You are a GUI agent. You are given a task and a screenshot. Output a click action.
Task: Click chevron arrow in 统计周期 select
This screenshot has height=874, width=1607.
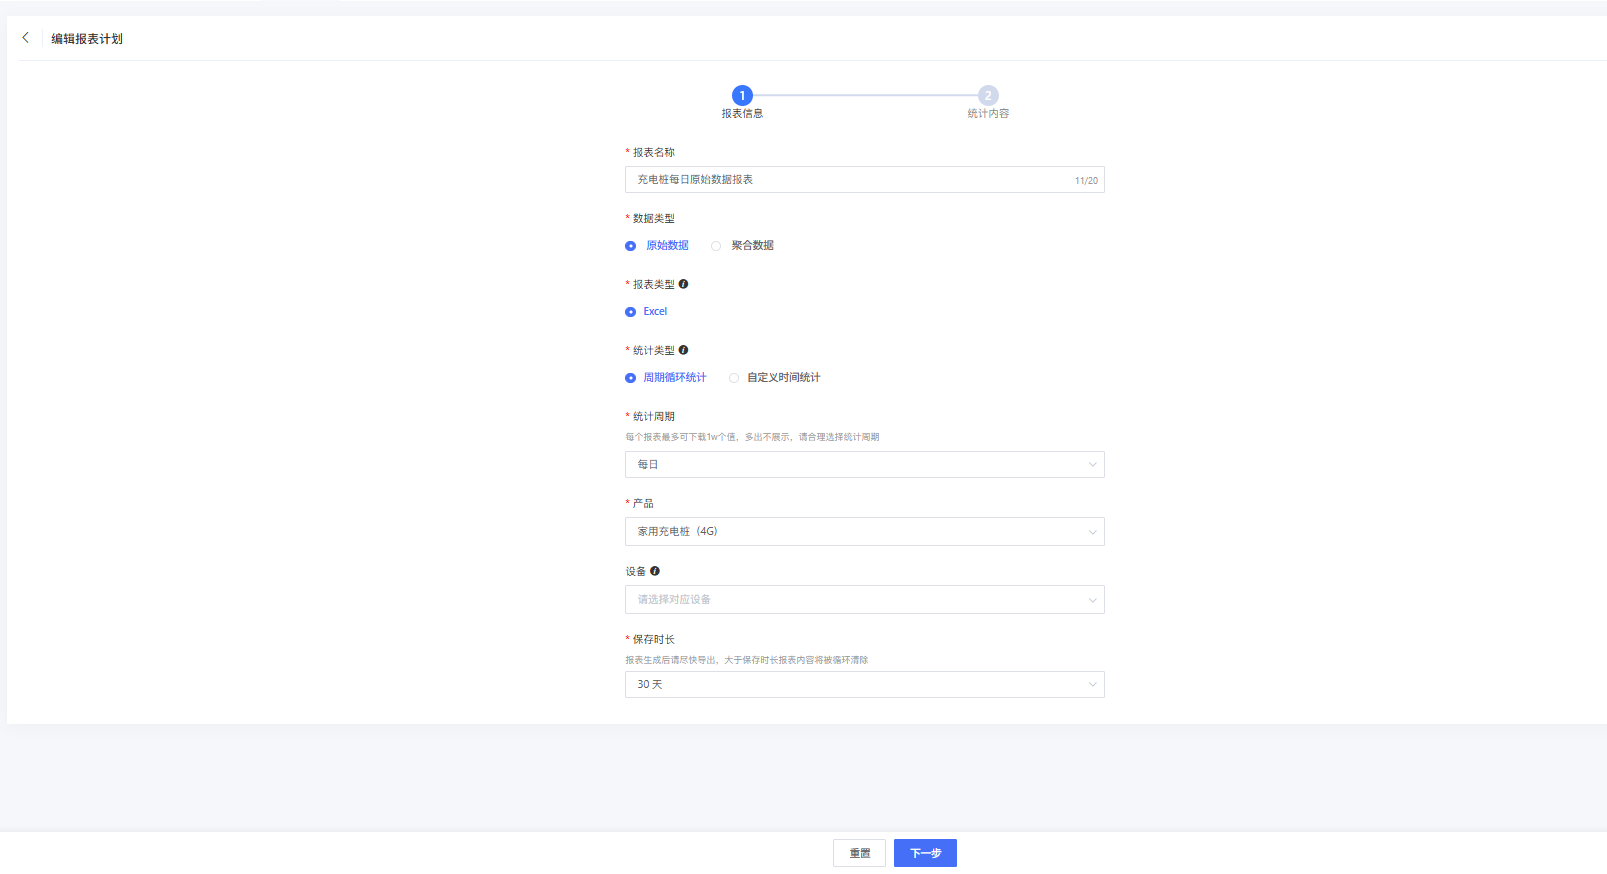click(x=1092, y=465)
